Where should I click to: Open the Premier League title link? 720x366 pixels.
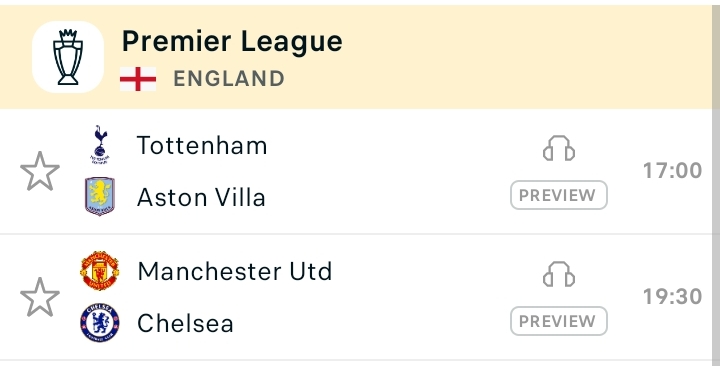tap(232, 41)
